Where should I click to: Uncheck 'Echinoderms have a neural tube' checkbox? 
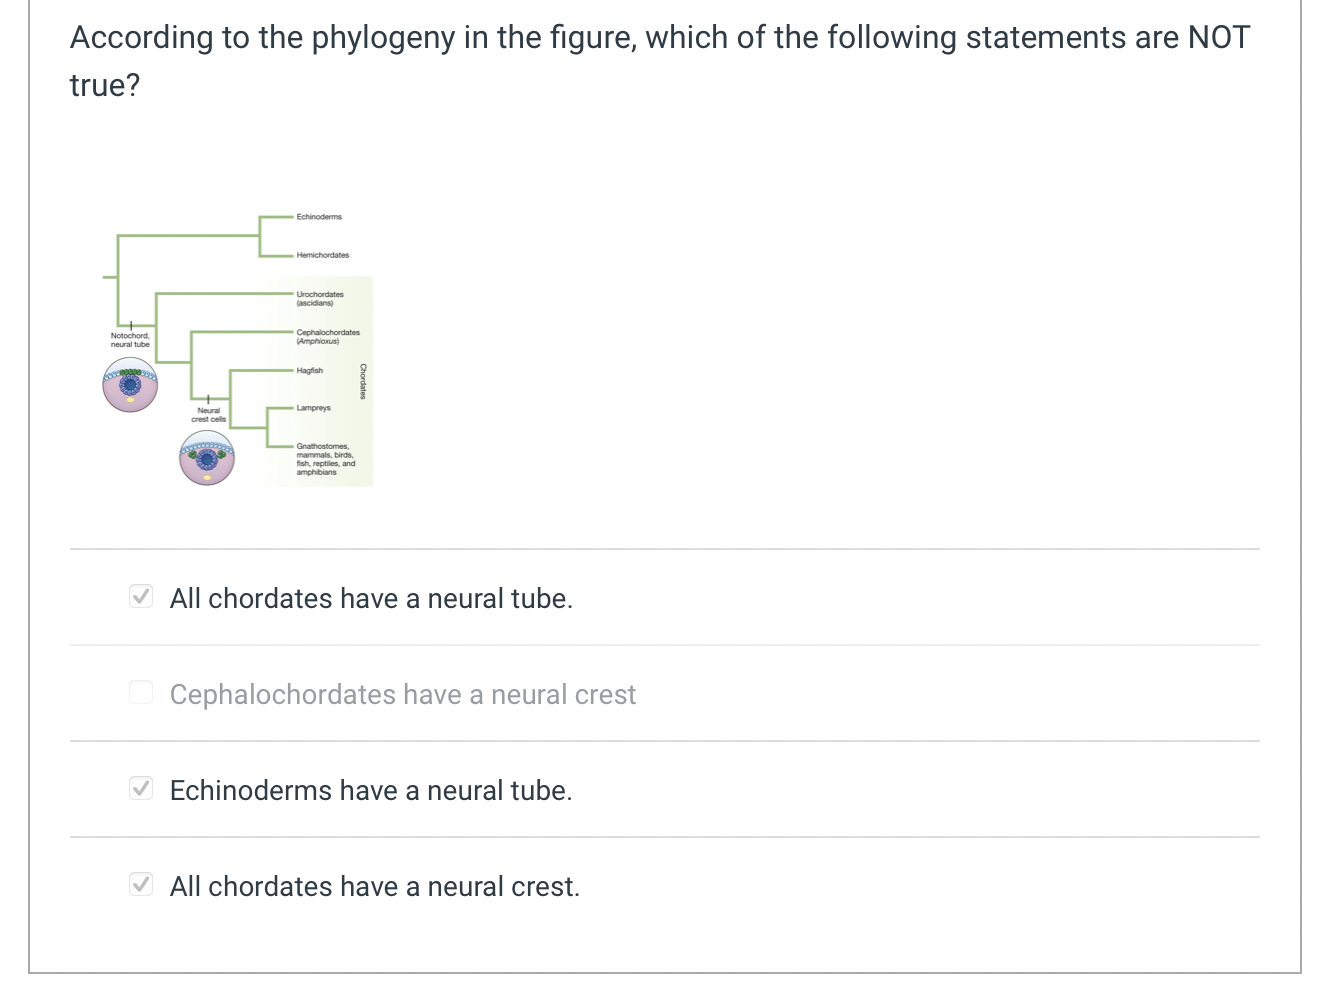coord(141,789)
